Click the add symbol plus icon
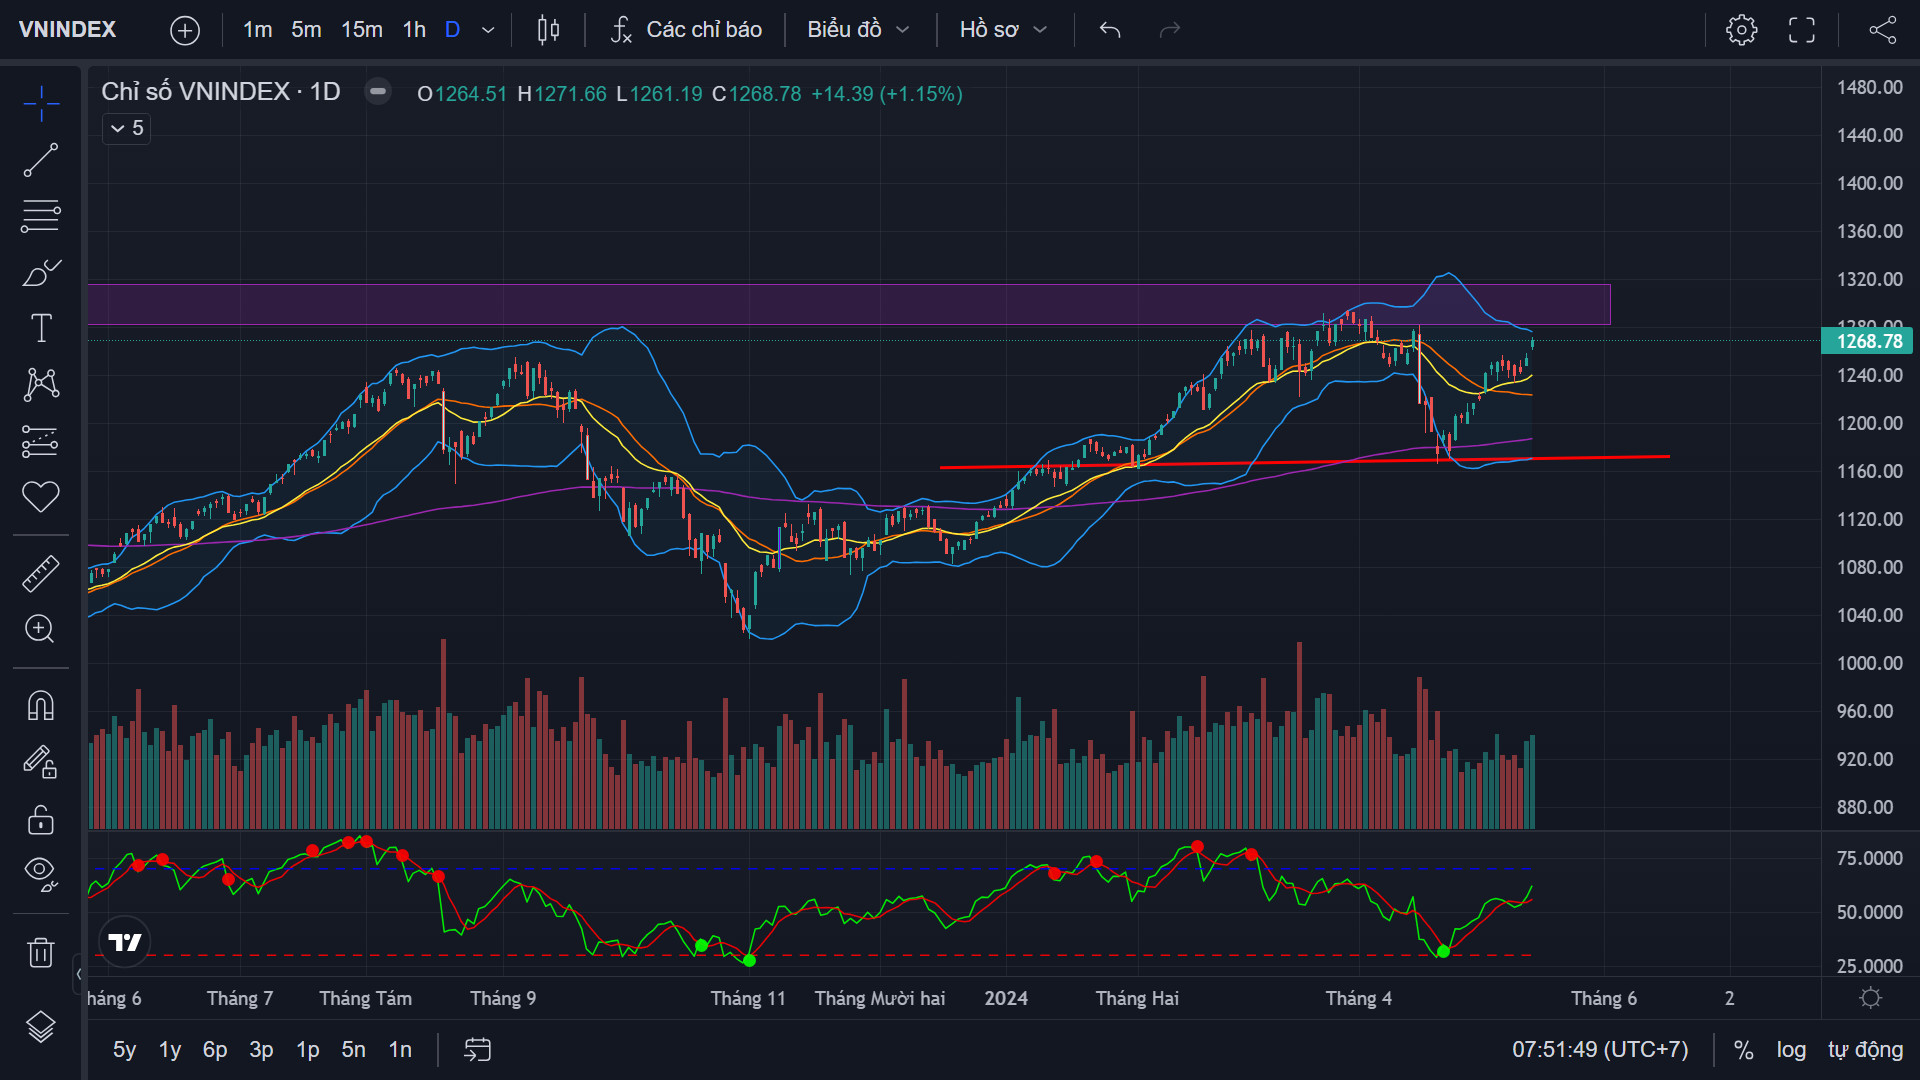The height and width of the screenshot is (1080, 1920). pos(185,30)
